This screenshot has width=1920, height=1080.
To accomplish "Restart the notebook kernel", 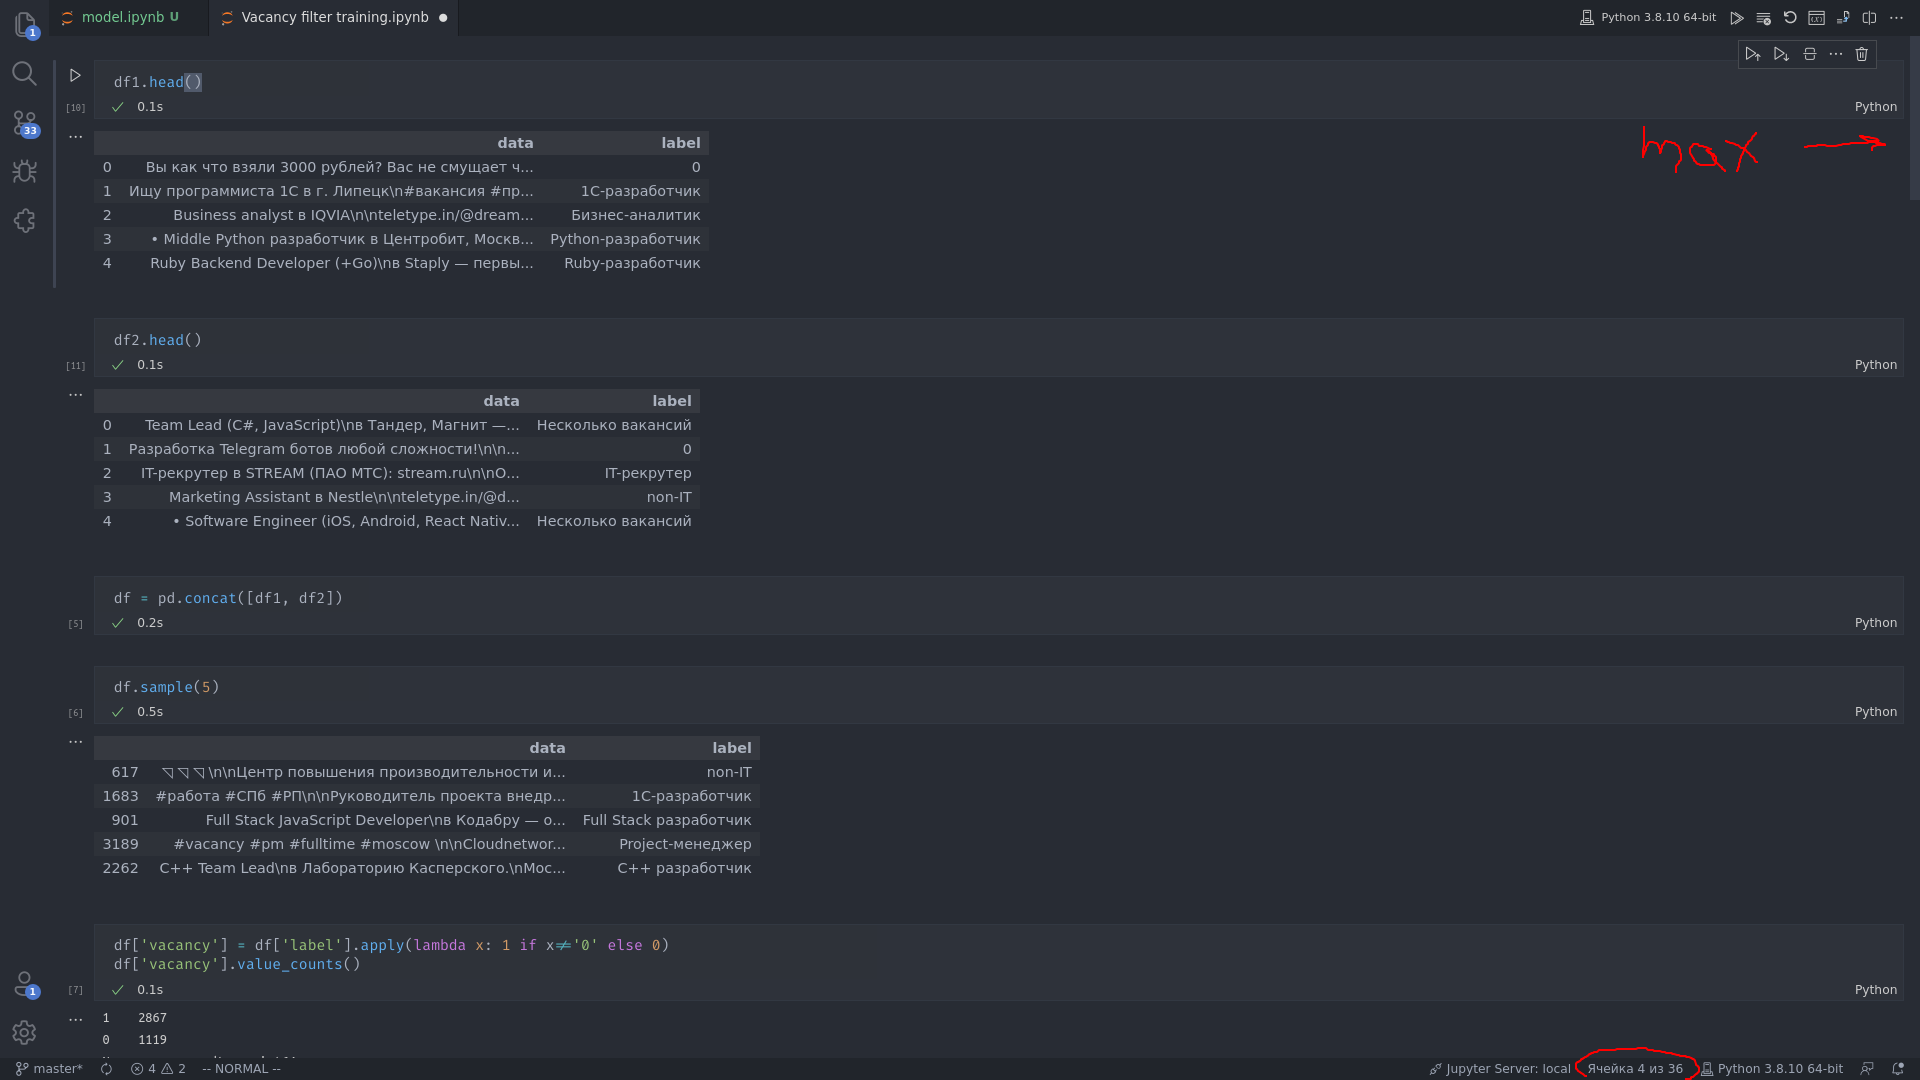I will point(1790,18).
